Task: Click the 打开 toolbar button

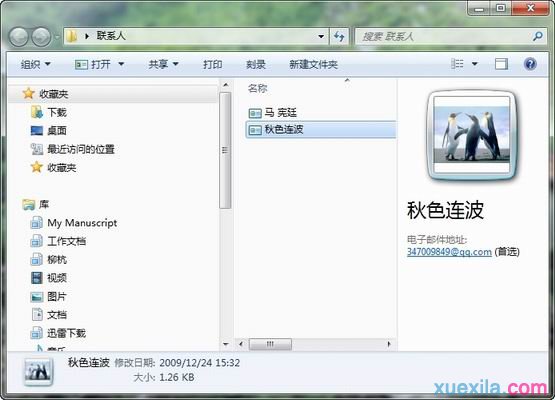Action: pyautogui.click(x=93, y=64)
